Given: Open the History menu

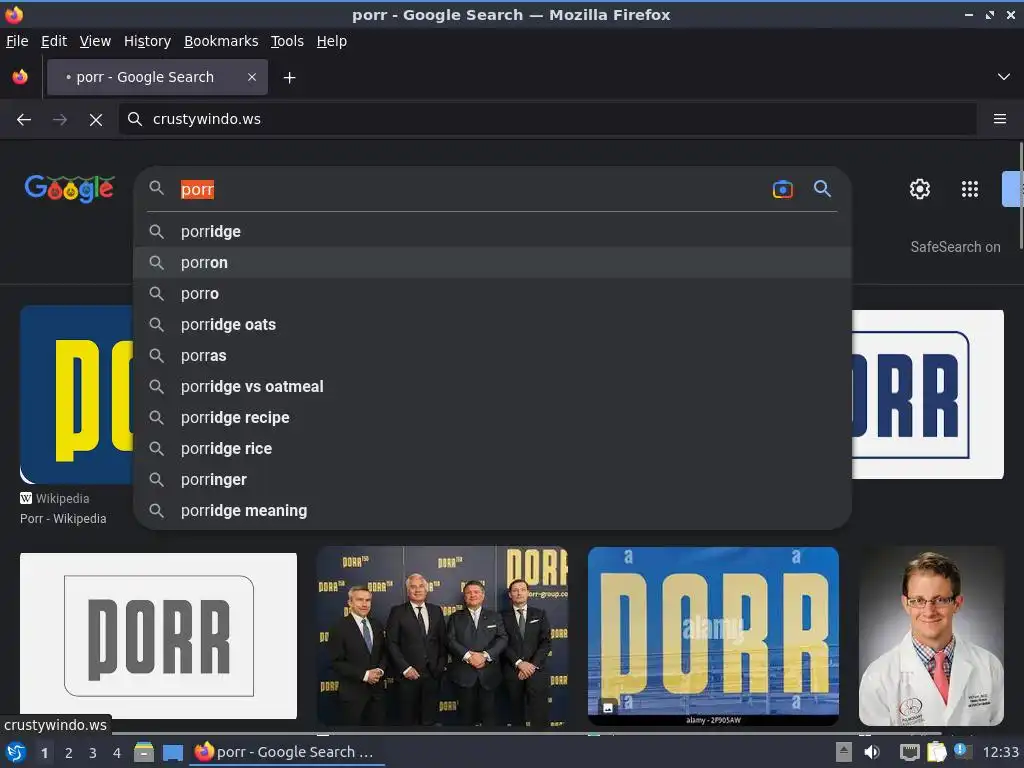Looking at the screenshot, I should pyautogui.click(x=148, y=41).
